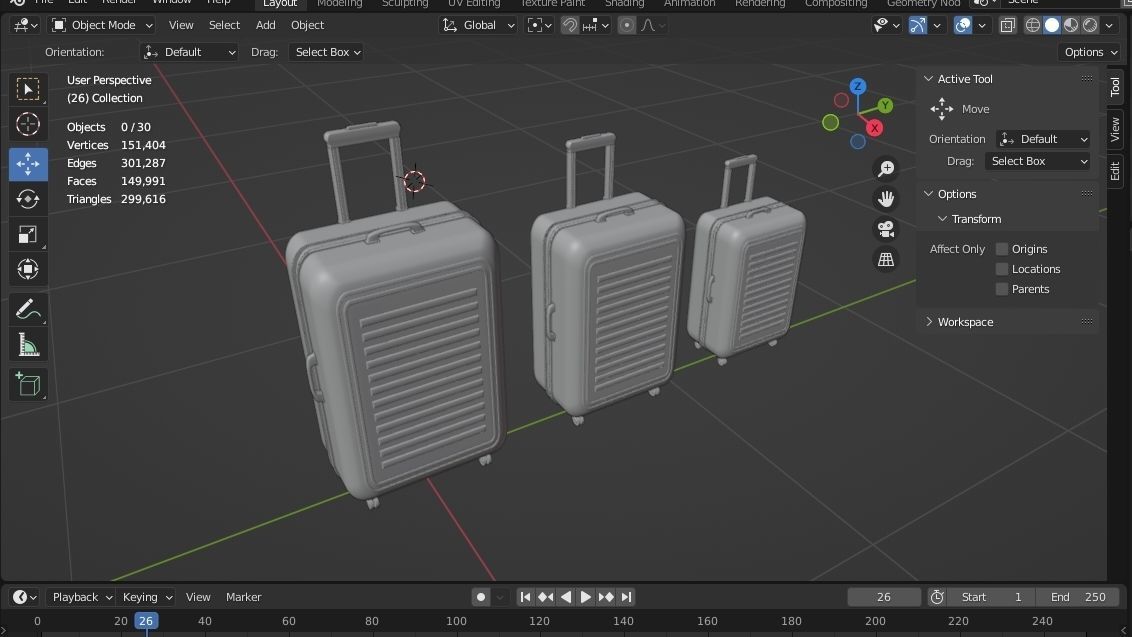The image size is (1132, 637).
Task: Open the Object Mode dropdown
Action: coord(103,25)
